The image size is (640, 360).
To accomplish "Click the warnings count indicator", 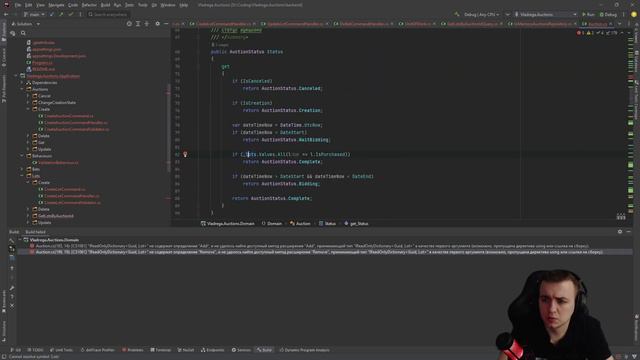I will click(590, 33).
